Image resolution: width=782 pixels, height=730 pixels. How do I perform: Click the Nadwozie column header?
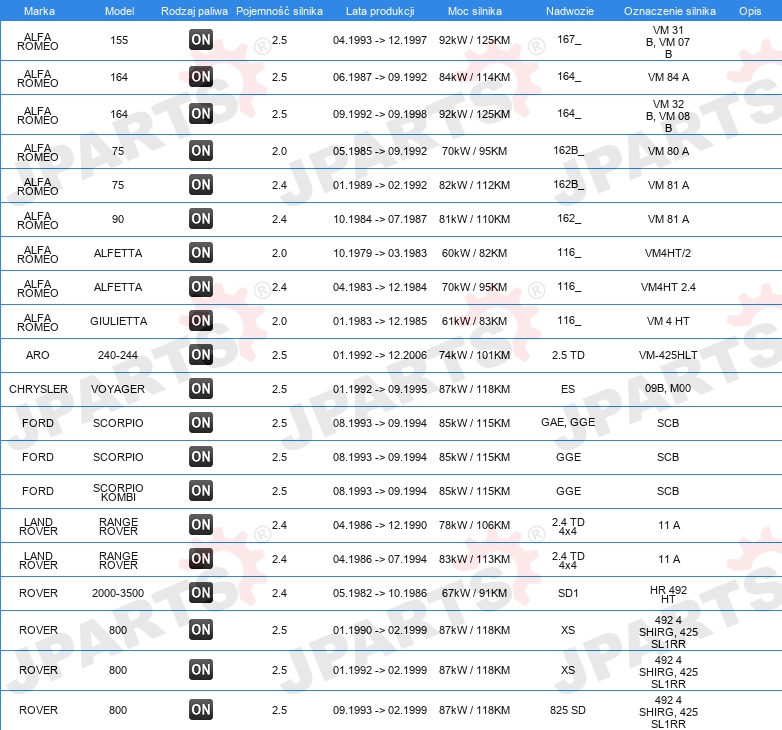[x=570, y=11]
